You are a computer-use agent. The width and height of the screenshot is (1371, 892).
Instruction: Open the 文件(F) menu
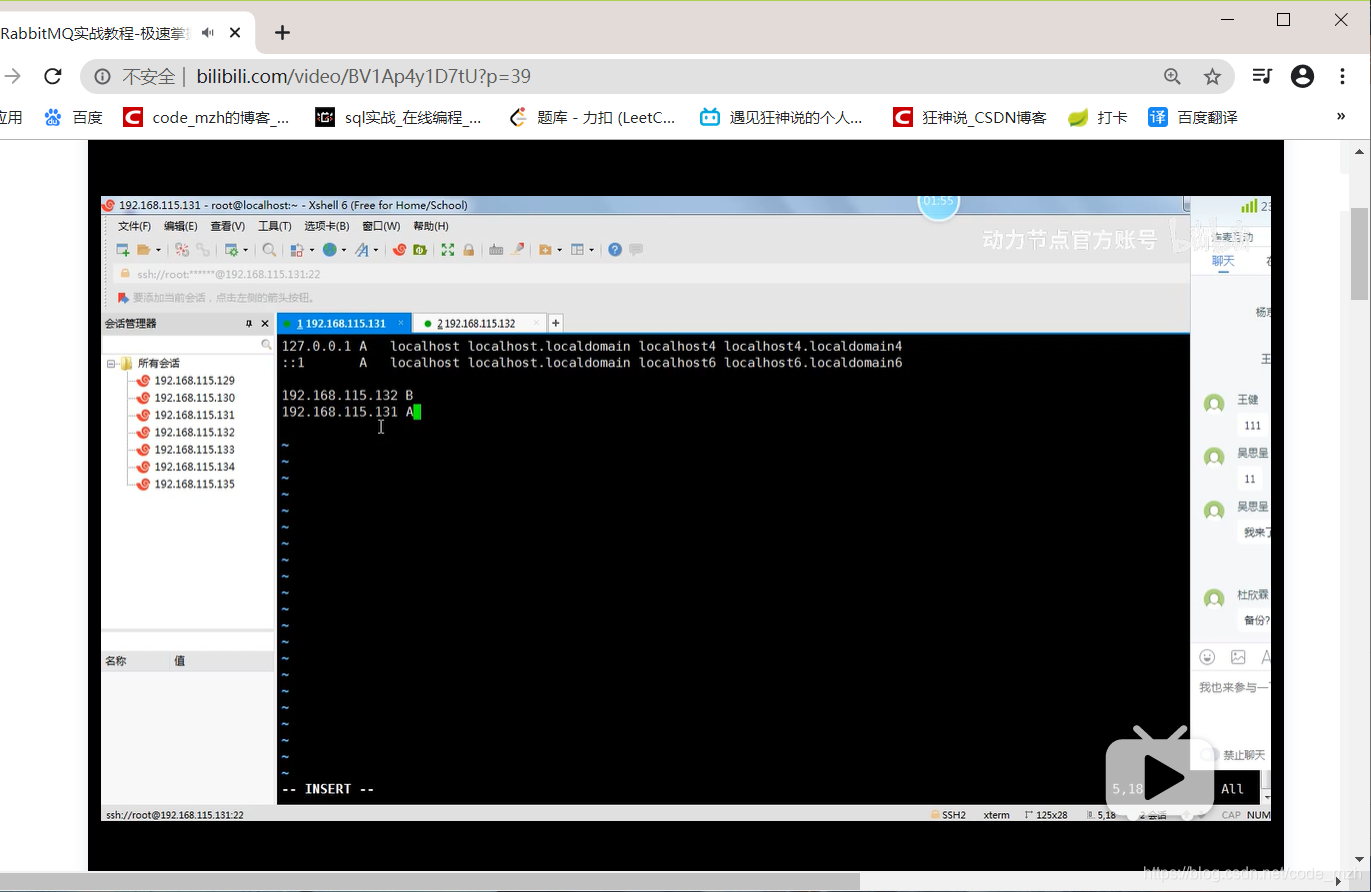[x=134, y=227]
